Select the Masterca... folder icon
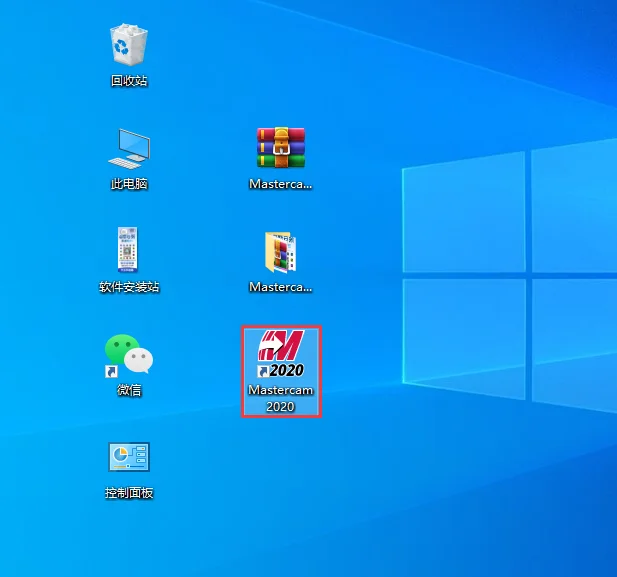 point(280,252)
